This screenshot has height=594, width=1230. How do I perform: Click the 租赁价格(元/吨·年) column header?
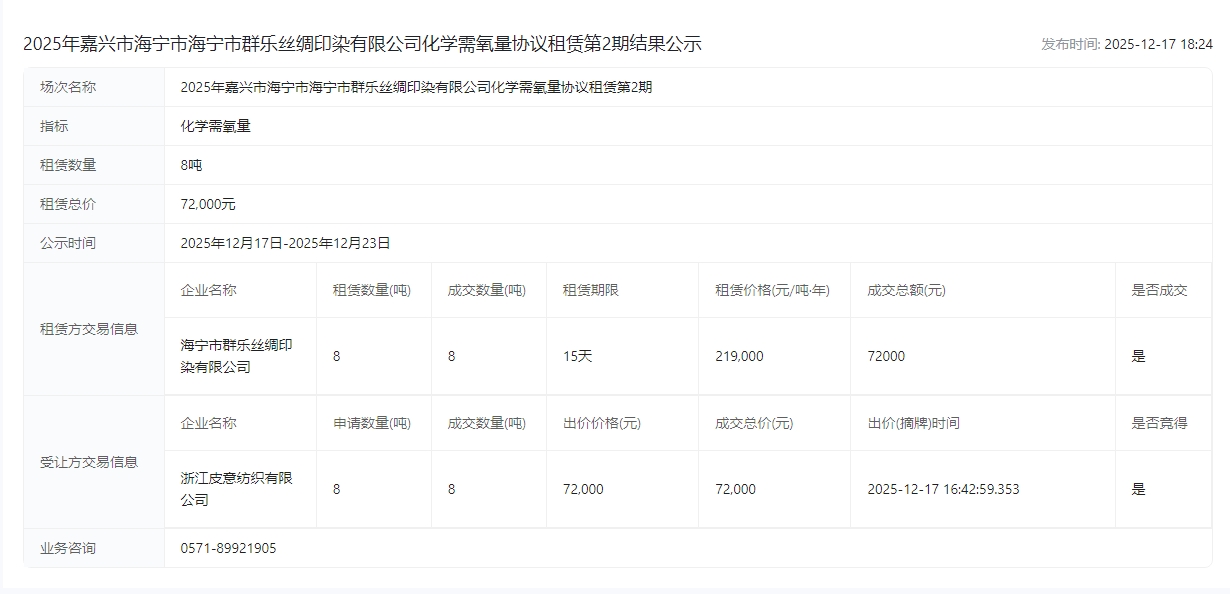772,290
